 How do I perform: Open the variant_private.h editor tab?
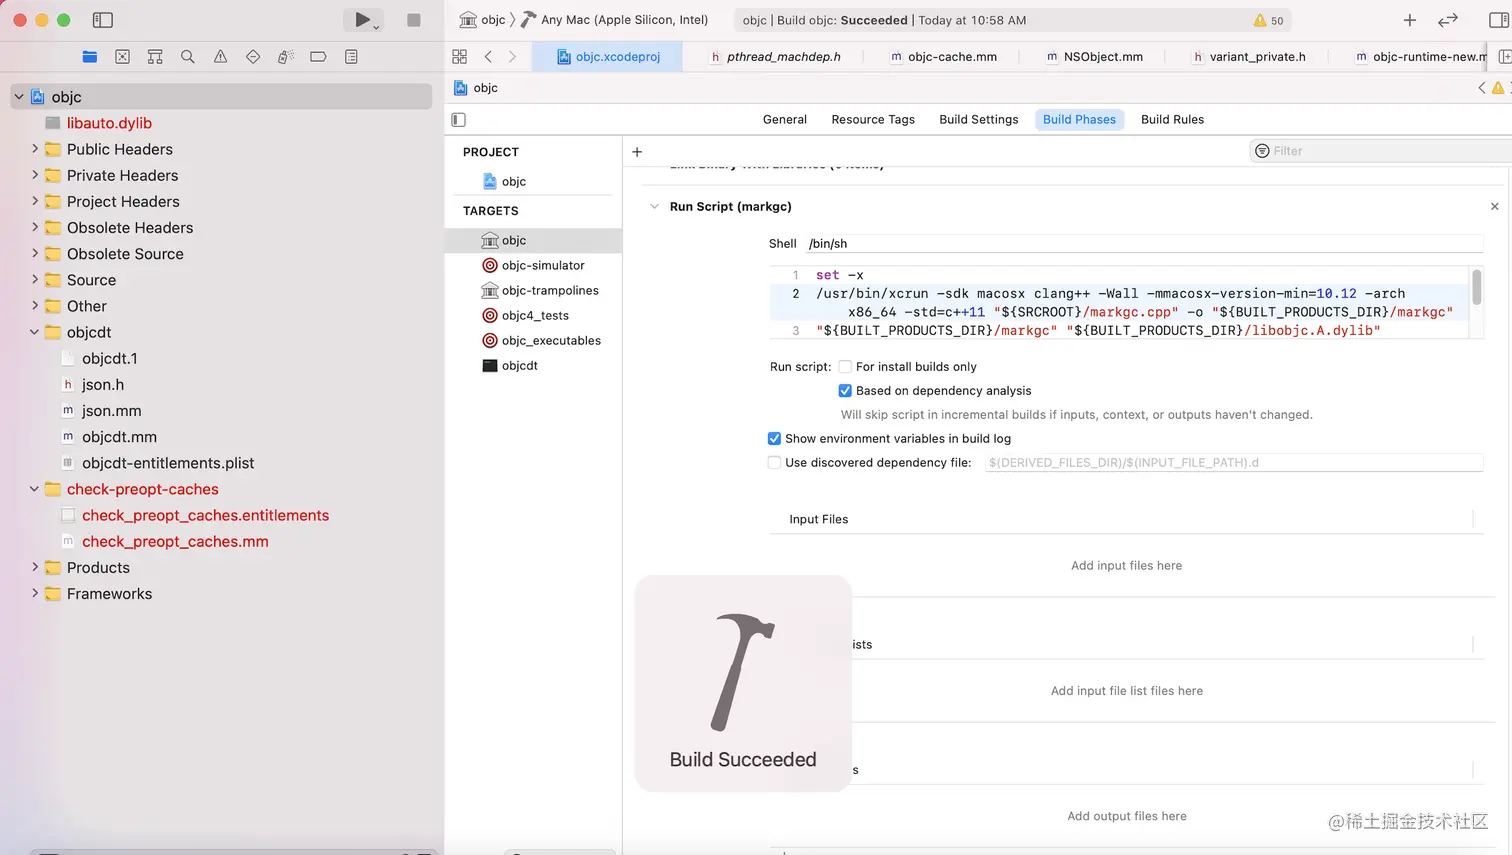pos(1249,57)
